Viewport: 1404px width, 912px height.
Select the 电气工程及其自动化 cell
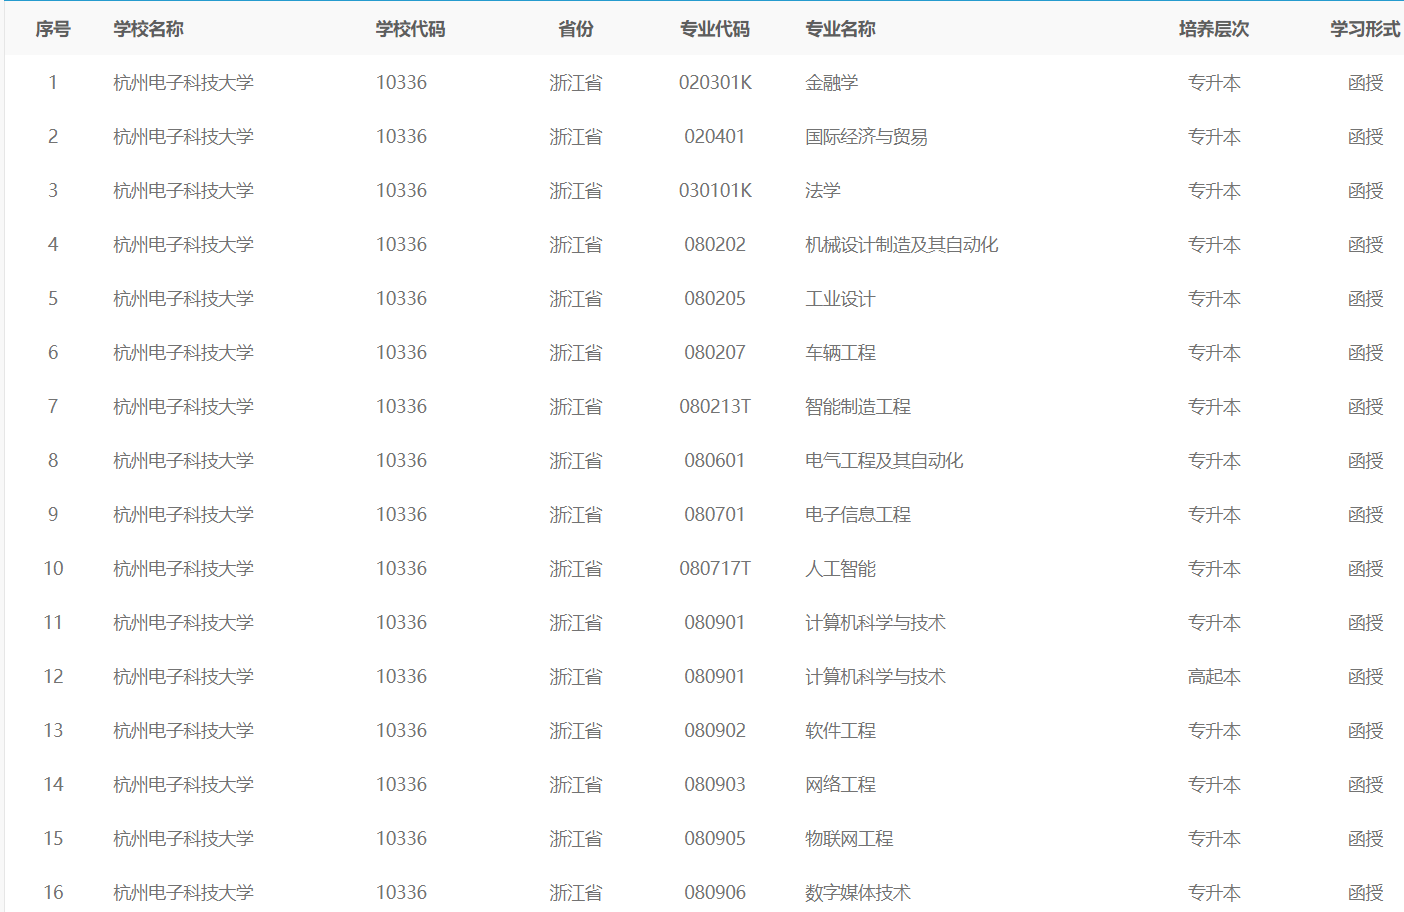[884, 461]
